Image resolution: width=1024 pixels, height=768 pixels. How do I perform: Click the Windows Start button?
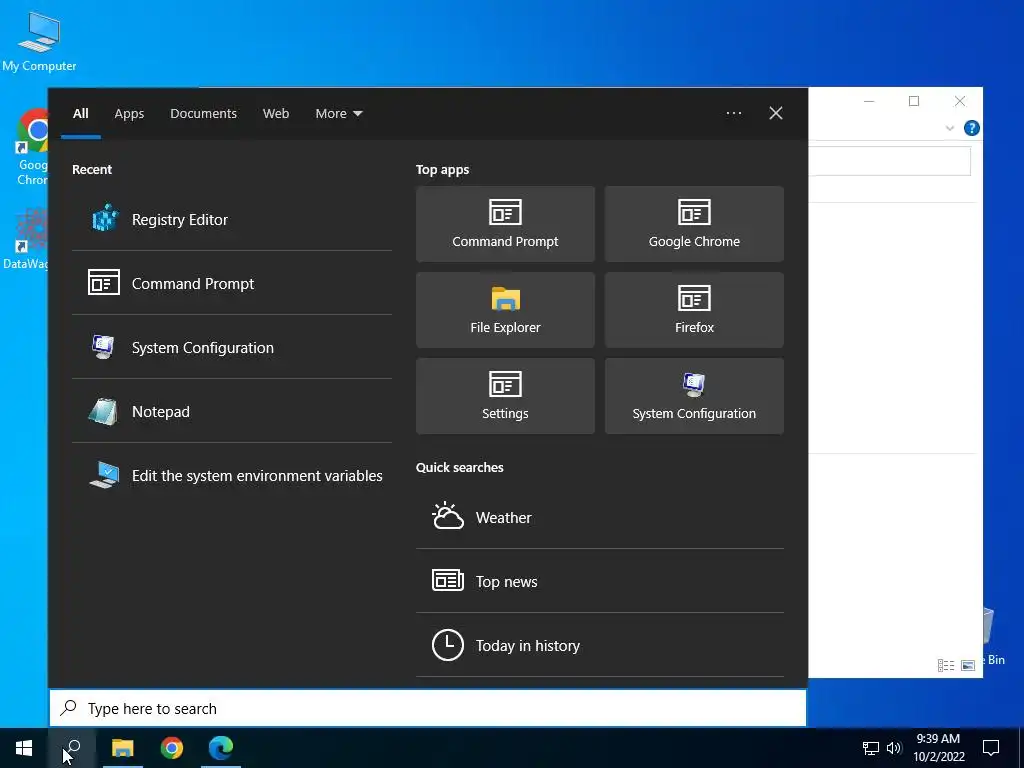coord(24,748)
